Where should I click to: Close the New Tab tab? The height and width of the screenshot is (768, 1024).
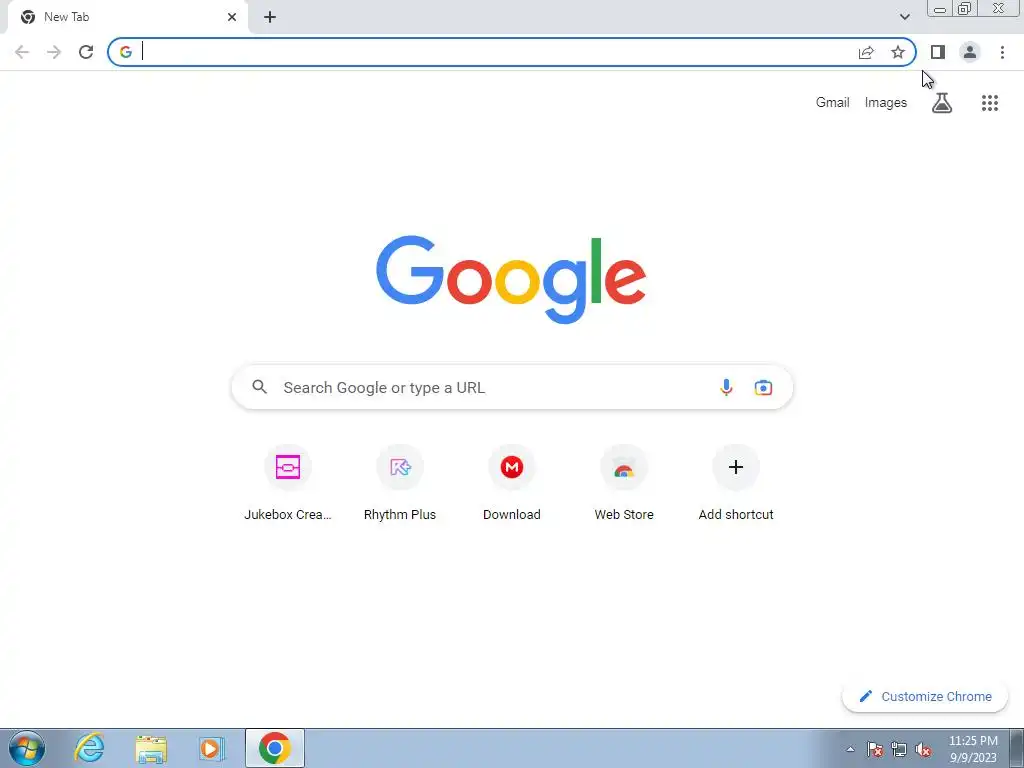pos(232,17)
